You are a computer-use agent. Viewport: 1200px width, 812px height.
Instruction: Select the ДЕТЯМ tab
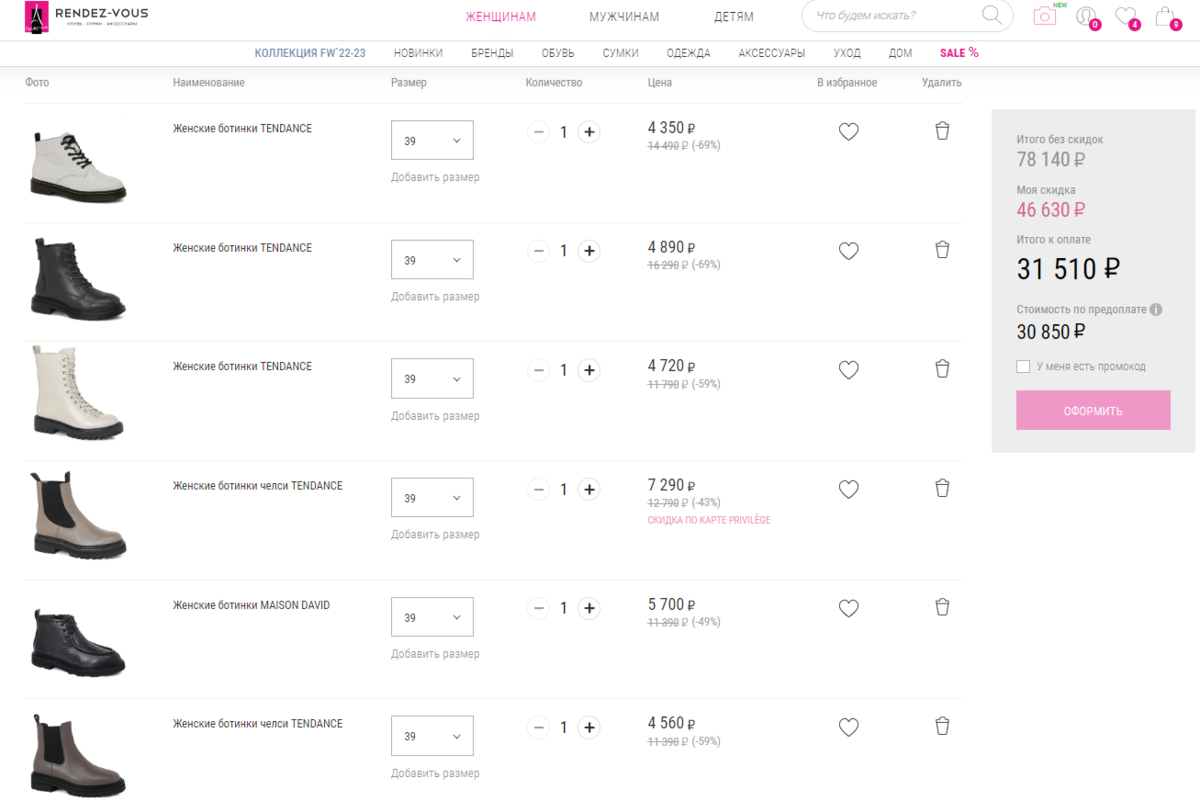[x=734, y=17]
